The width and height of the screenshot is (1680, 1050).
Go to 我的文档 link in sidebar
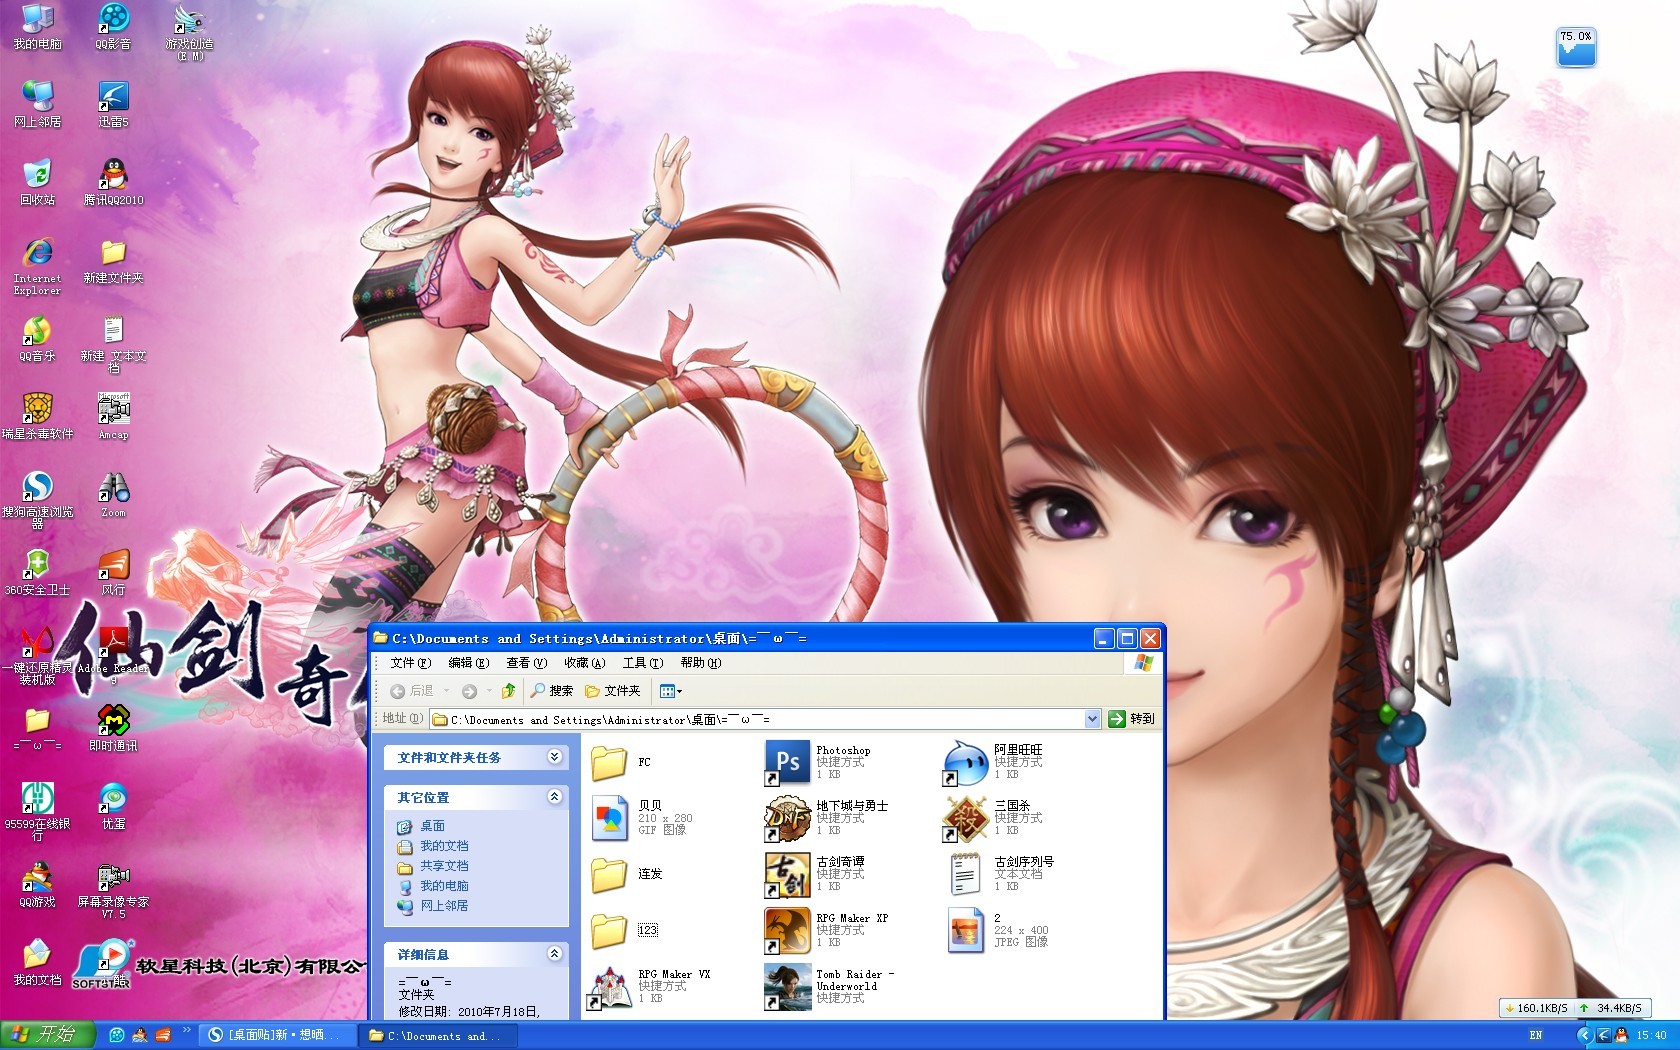coord(444,846)
